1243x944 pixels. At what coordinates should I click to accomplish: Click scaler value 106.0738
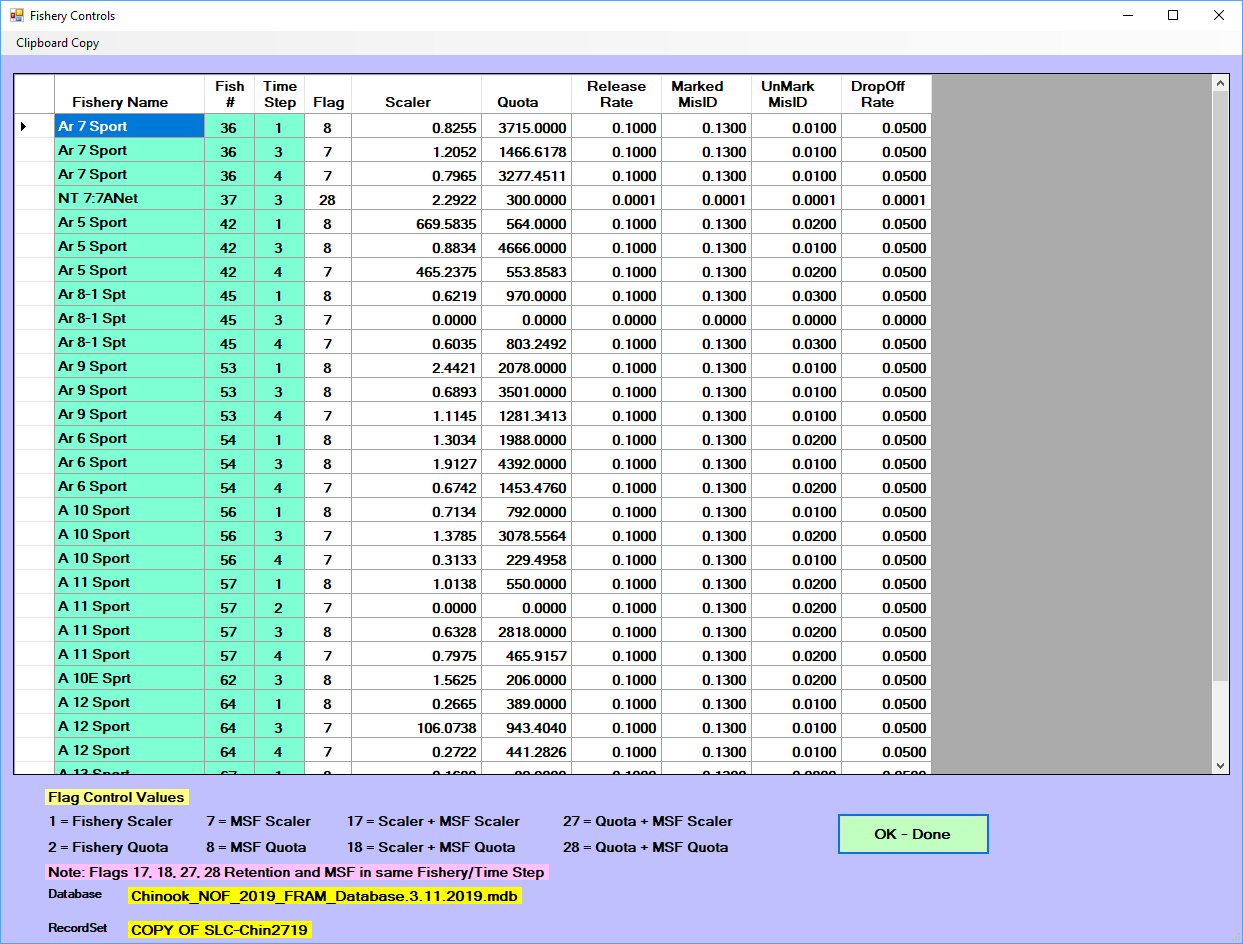[x=416, y=728]
